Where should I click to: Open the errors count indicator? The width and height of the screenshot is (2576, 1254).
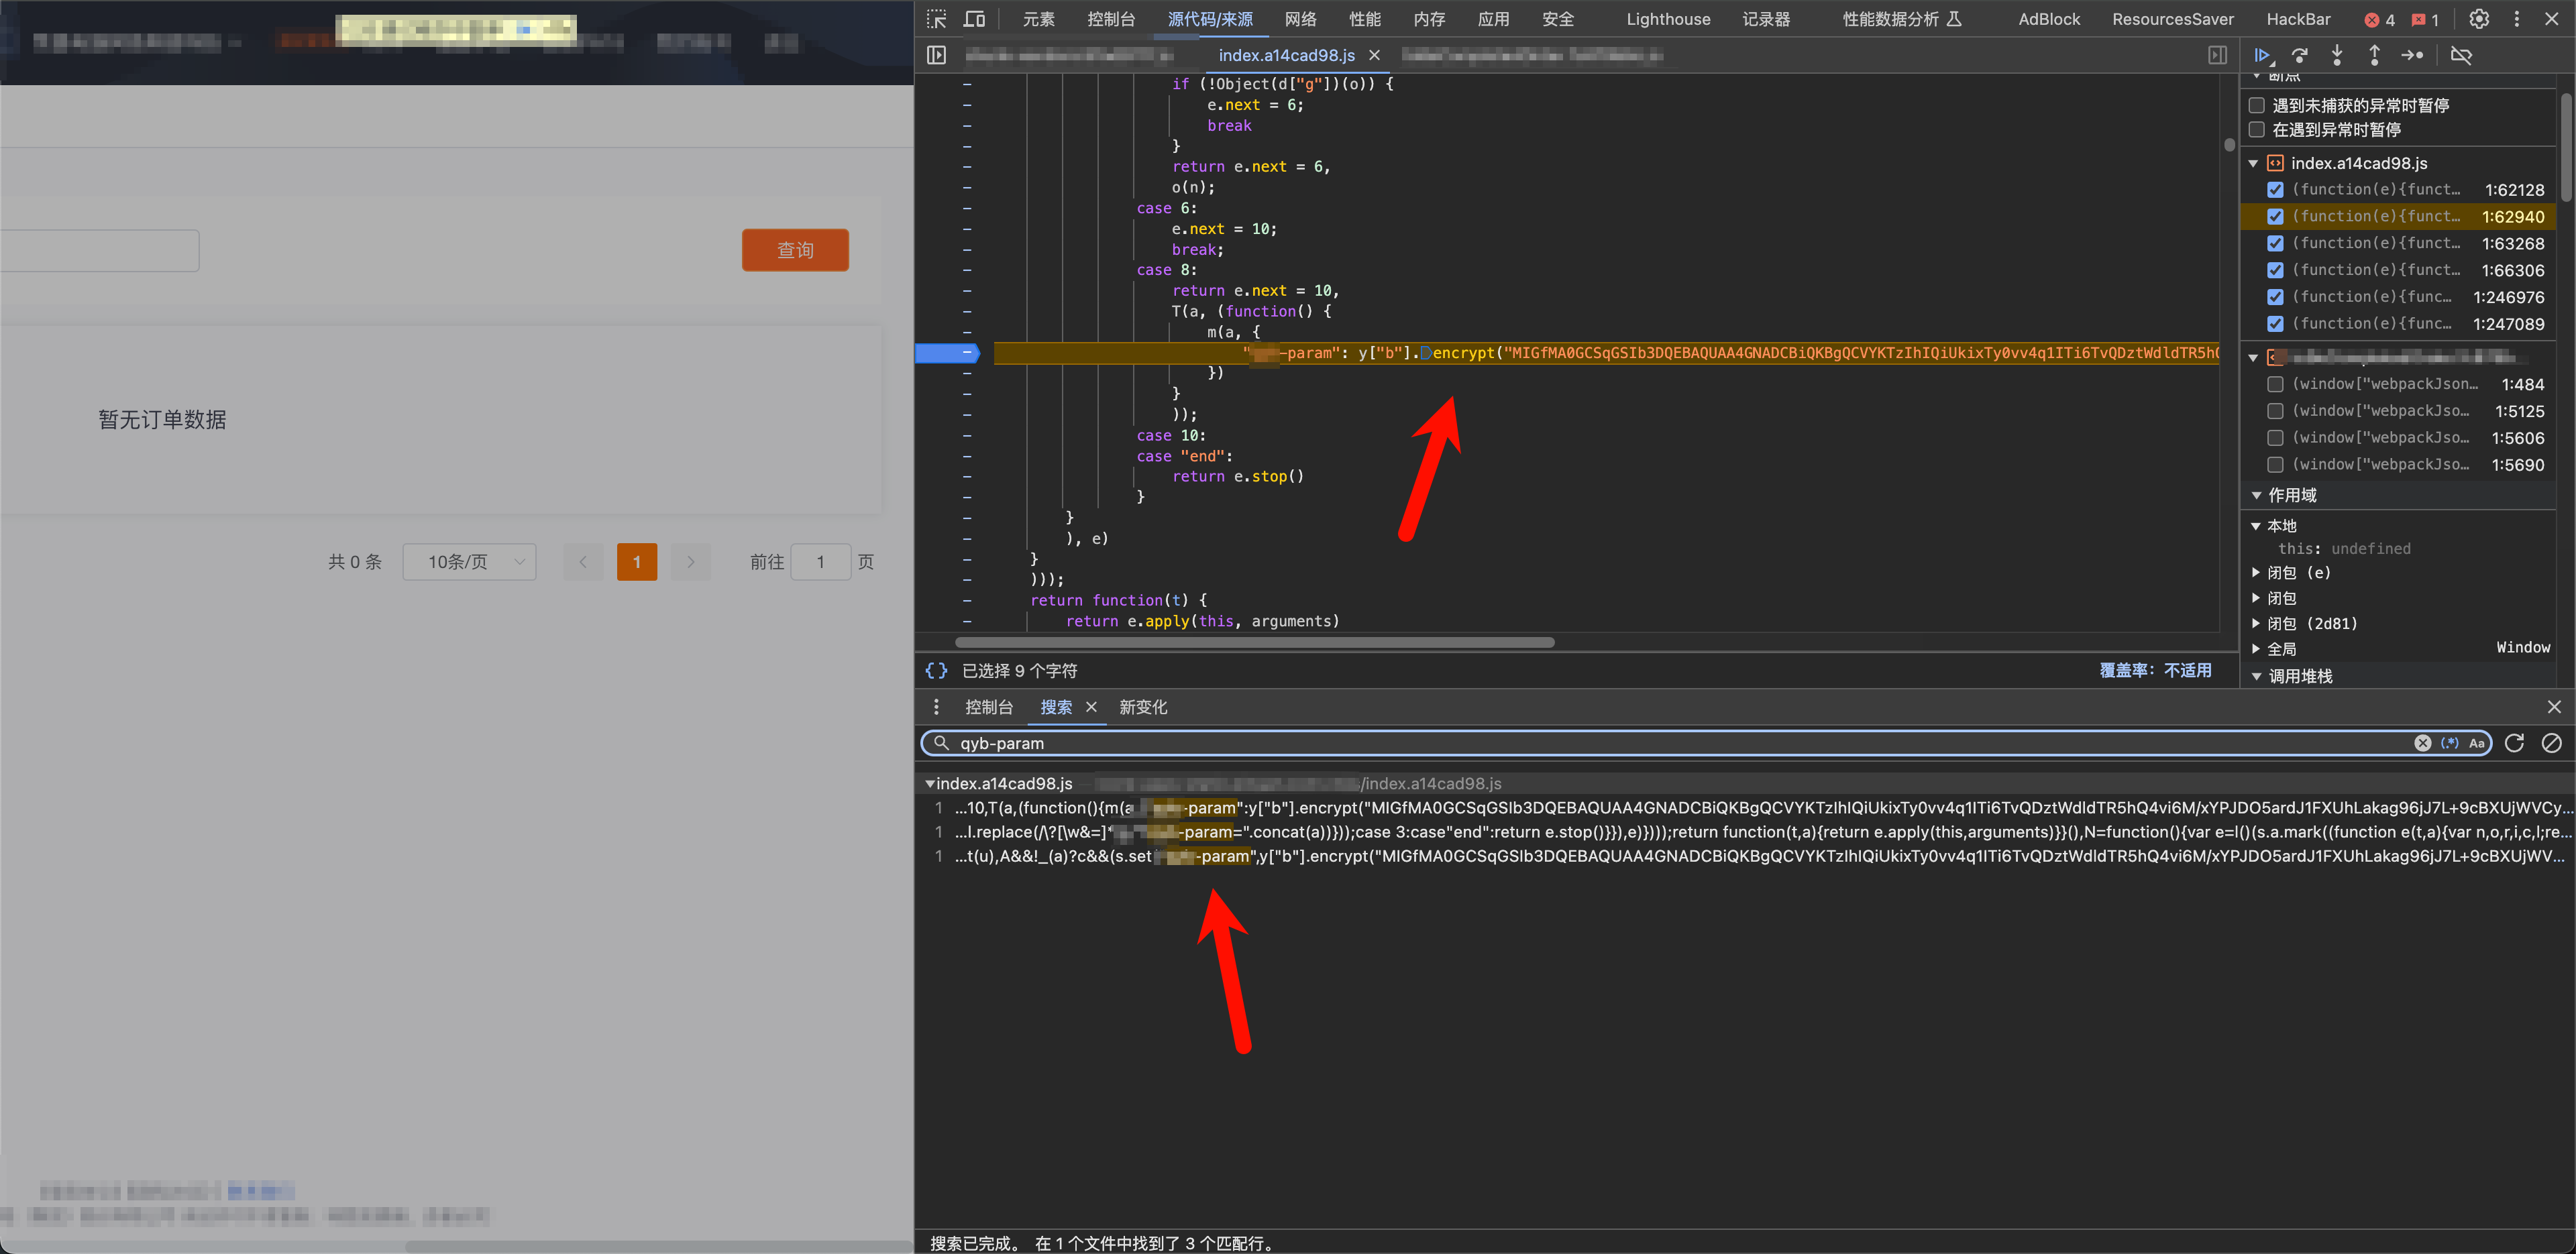(2379, 19)
